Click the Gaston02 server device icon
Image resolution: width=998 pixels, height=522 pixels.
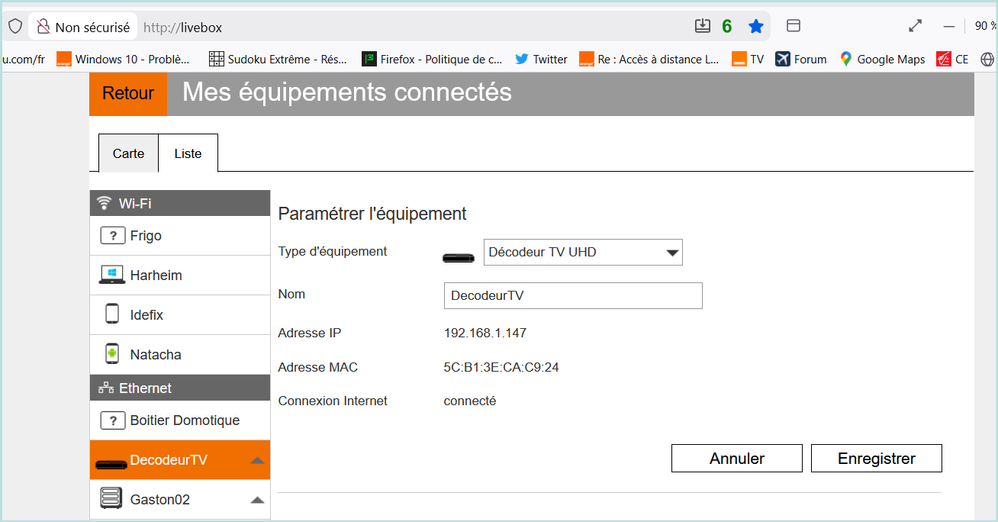112,498
